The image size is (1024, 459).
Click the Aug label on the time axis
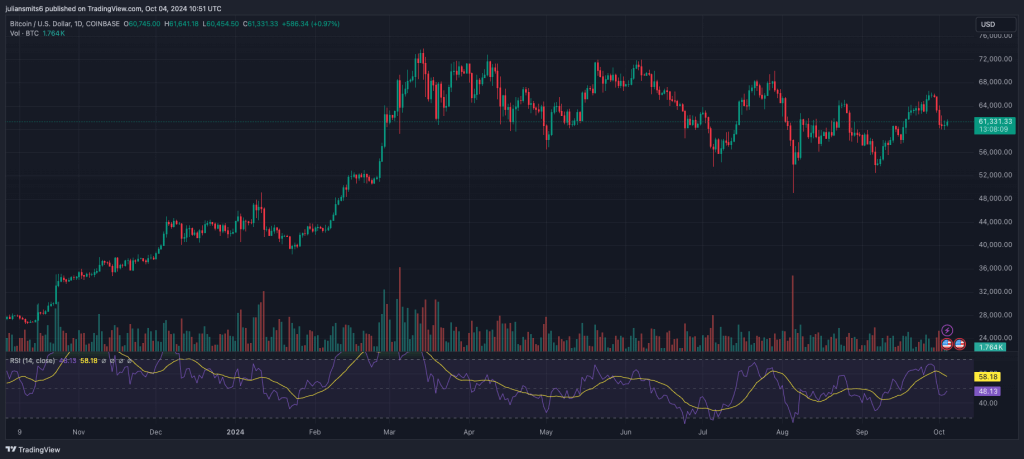[x=783, y=432]
